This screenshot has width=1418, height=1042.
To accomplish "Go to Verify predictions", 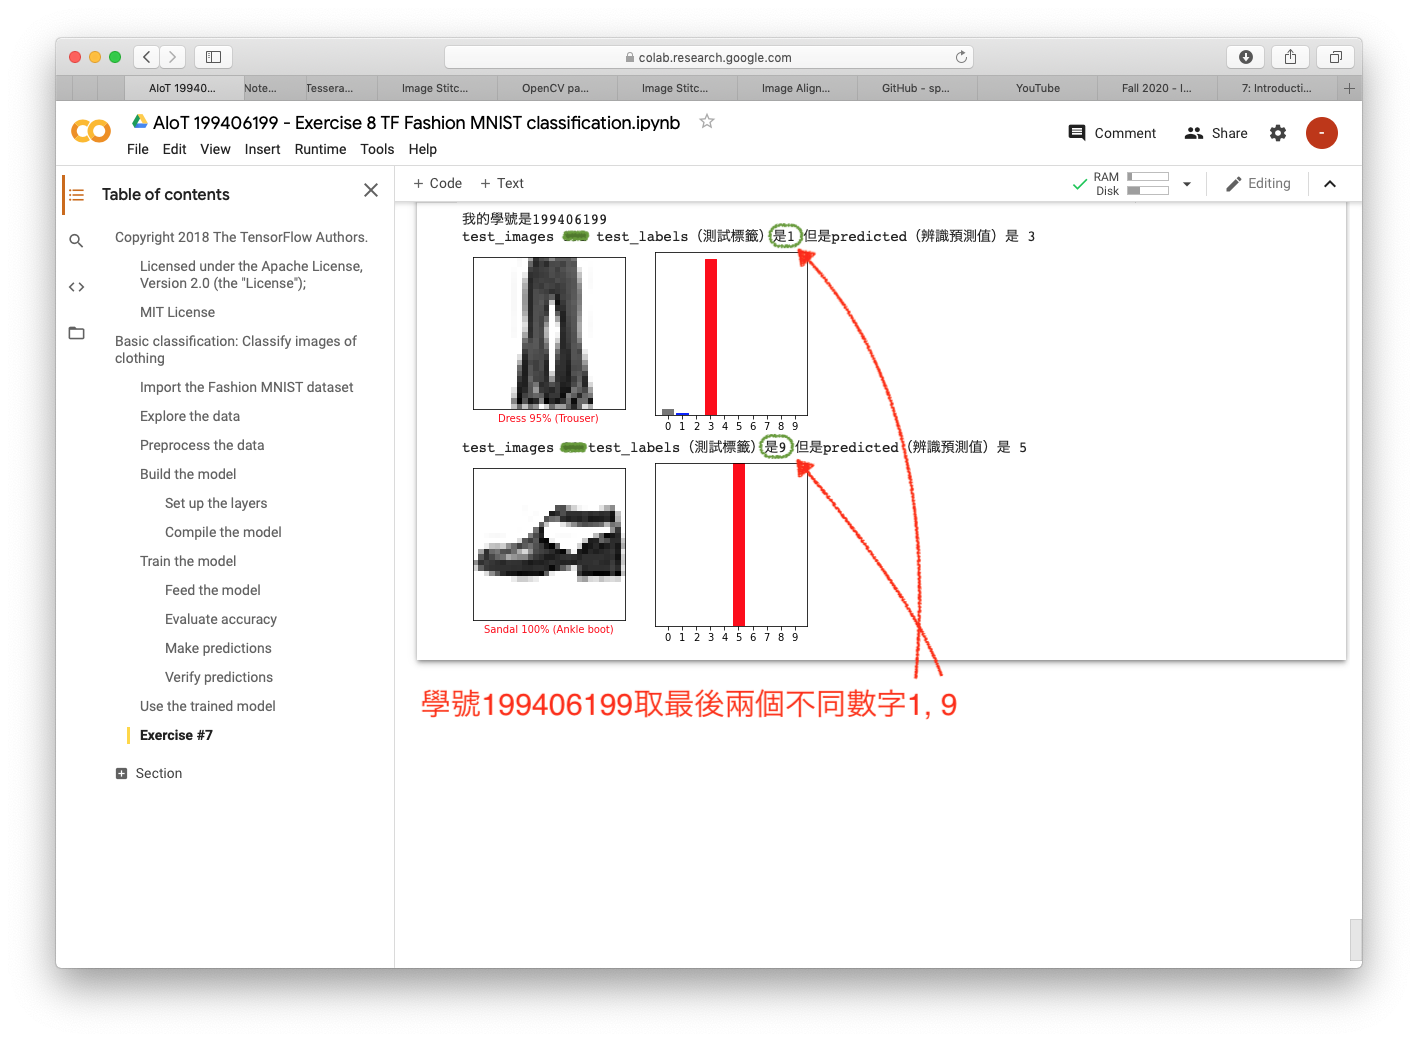I will point(219,677).
